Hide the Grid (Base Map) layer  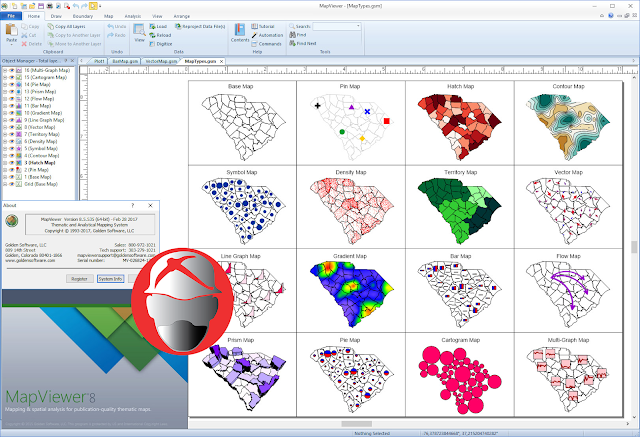coord(12,184)
